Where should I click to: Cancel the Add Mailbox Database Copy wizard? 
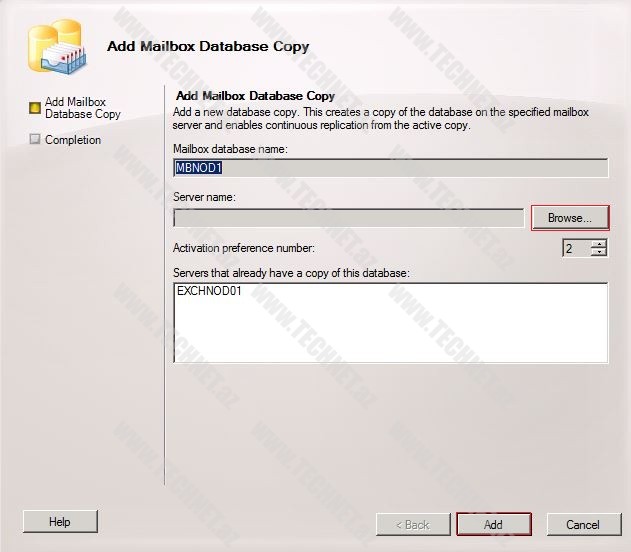tap(582, 524)
